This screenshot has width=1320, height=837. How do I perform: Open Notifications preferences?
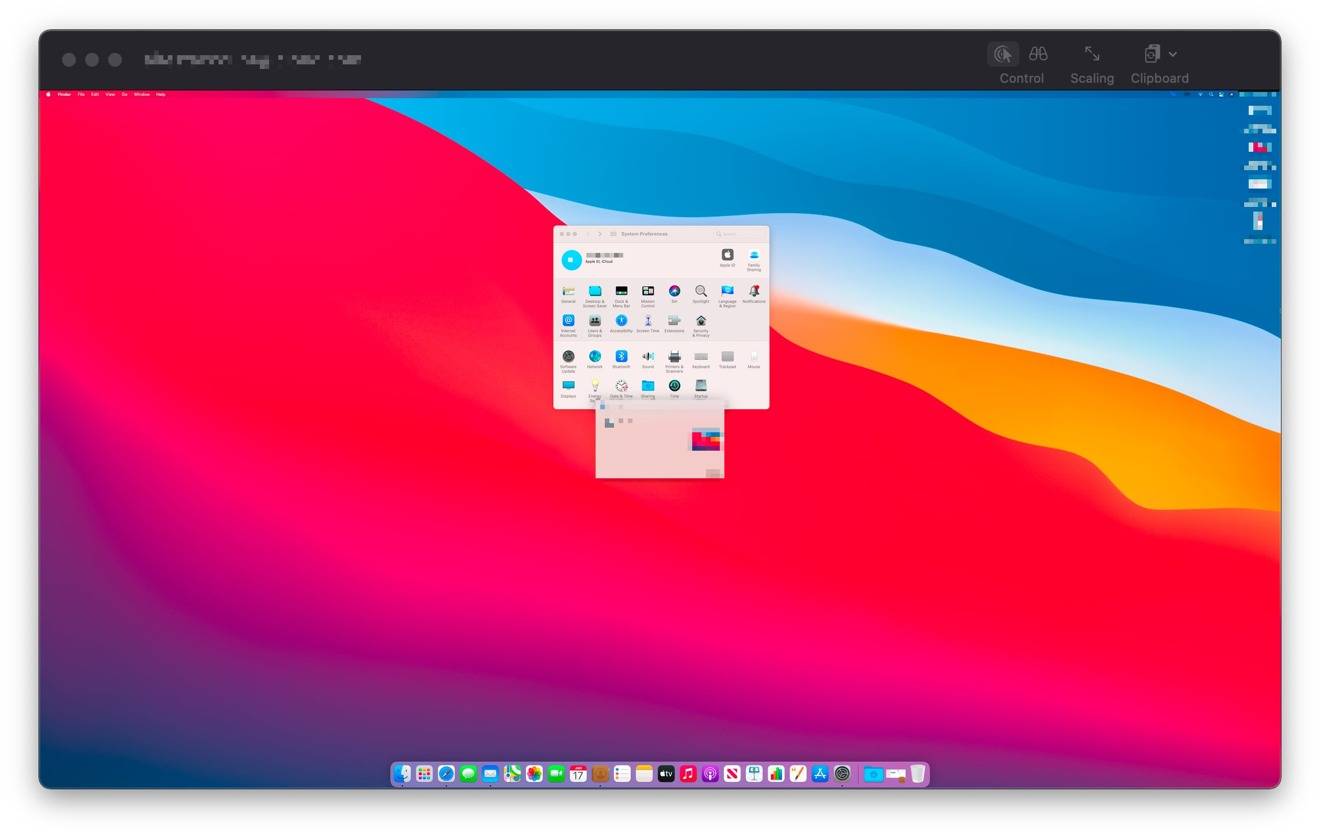pos(754,295)
